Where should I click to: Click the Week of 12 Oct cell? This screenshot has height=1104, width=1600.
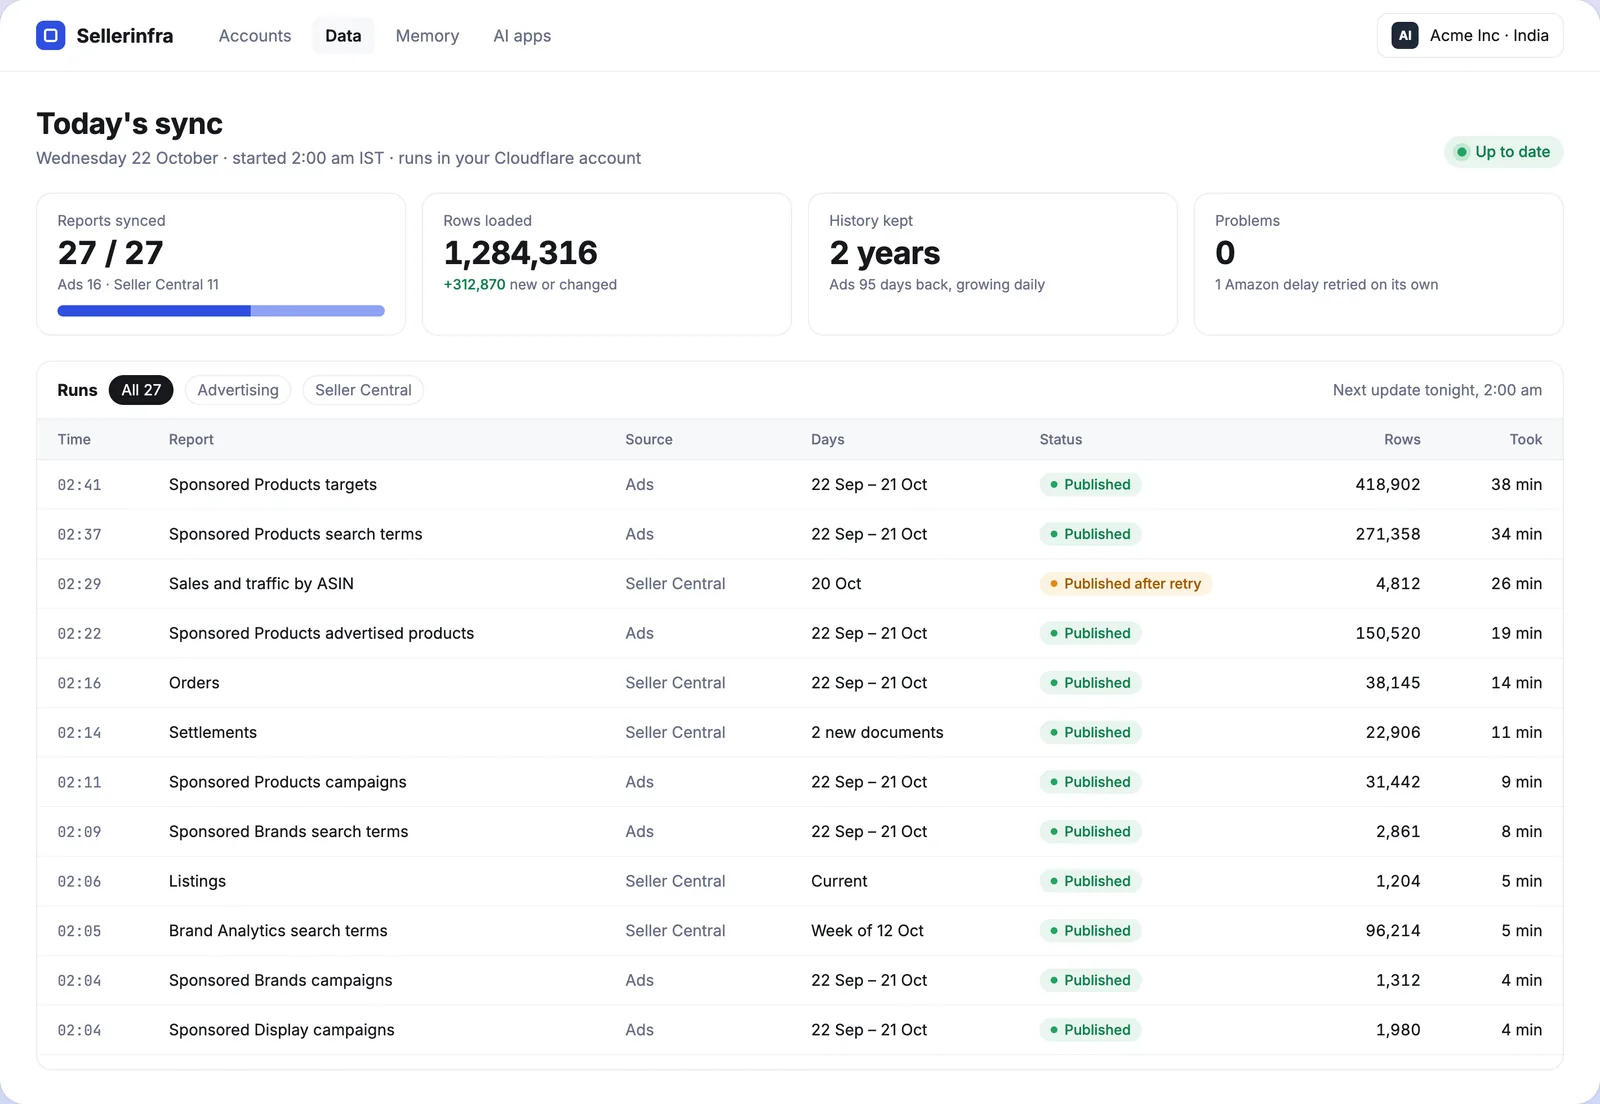point(867,931)
